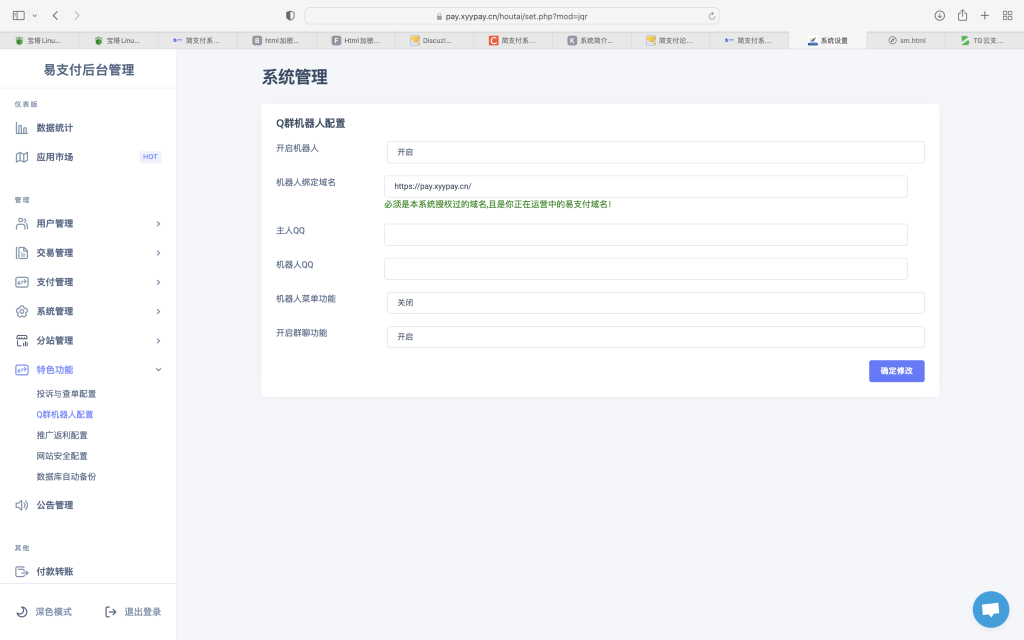
Task: Click the 确定修改 confirm button
Action: 896,370
